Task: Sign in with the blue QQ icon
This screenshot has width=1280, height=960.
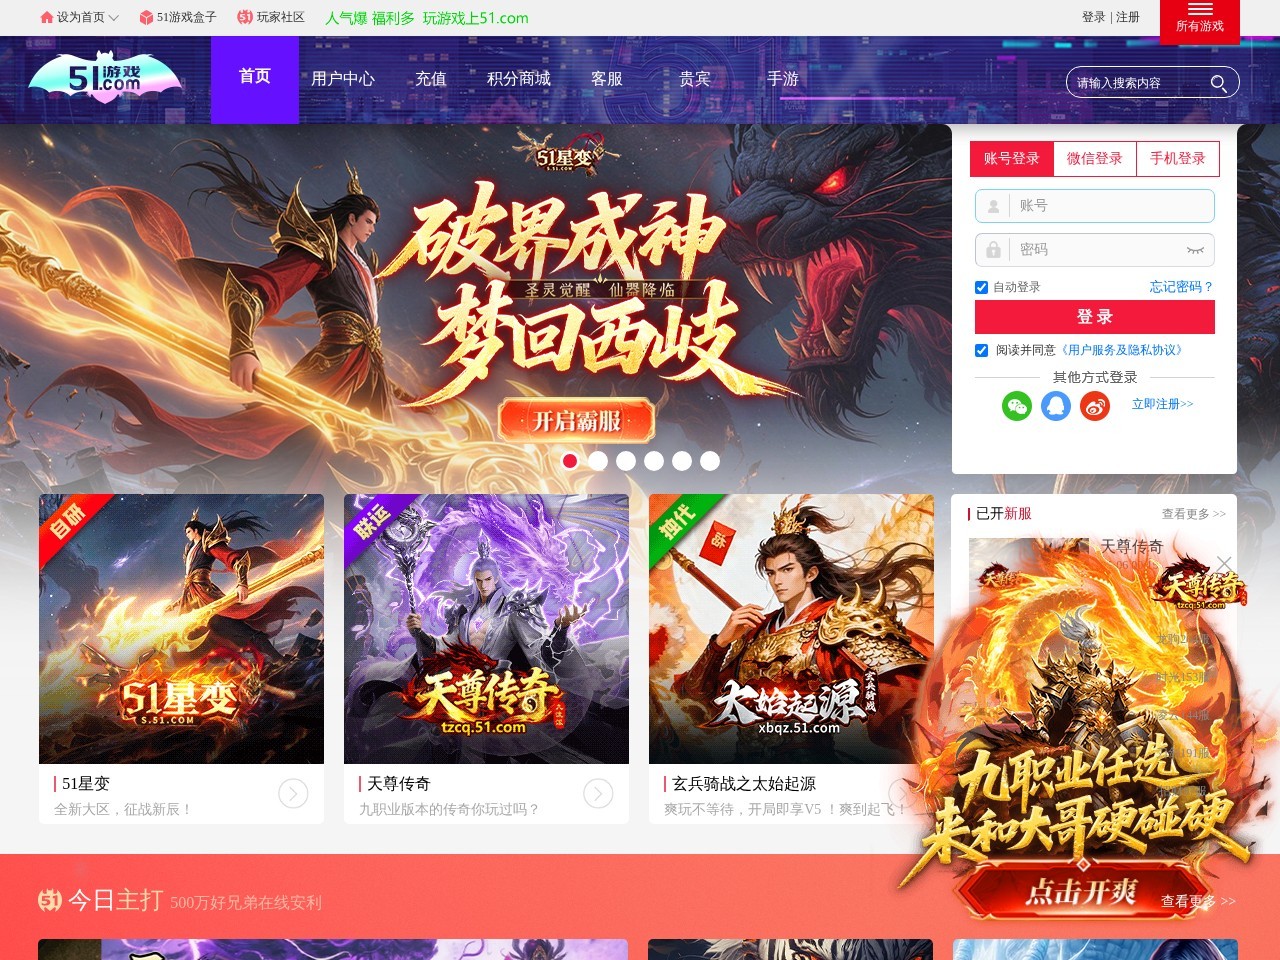Action: [1056, 405]
